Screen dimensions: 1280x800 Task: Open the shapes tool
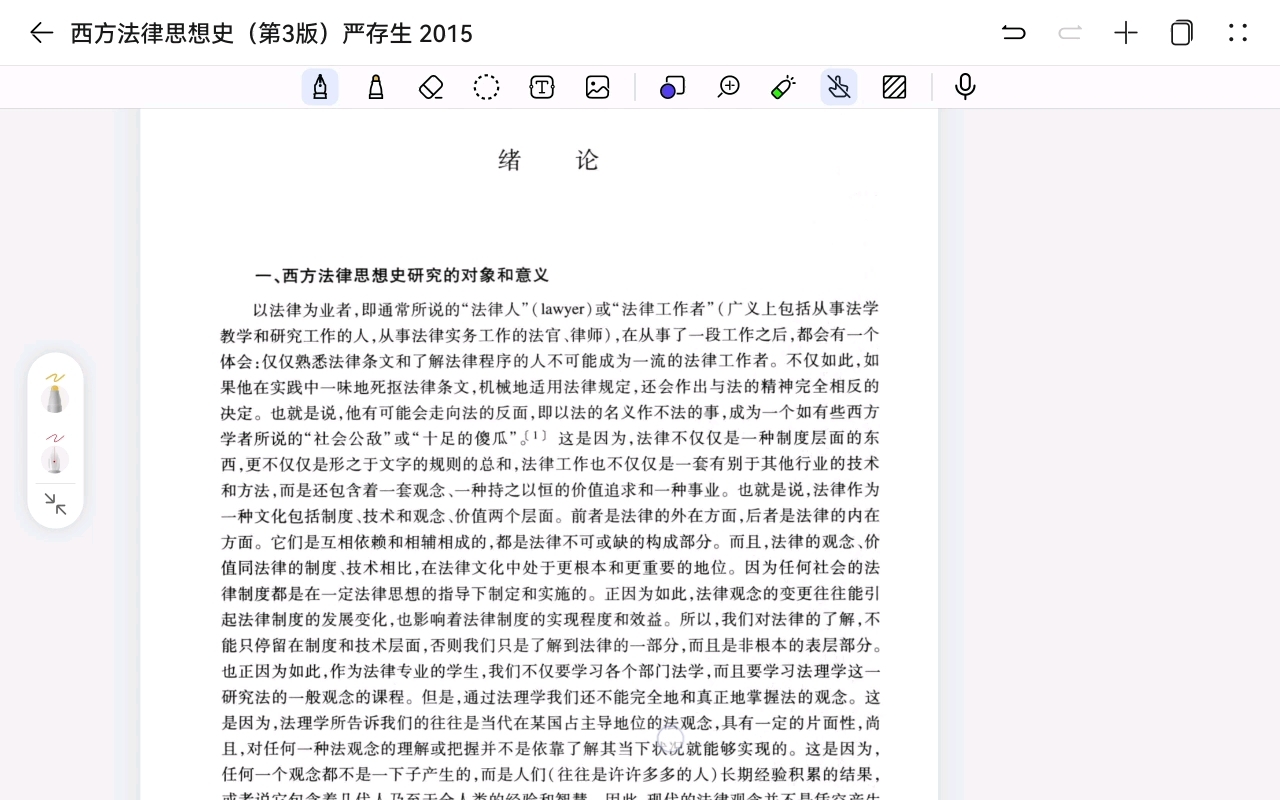point(672,87)
